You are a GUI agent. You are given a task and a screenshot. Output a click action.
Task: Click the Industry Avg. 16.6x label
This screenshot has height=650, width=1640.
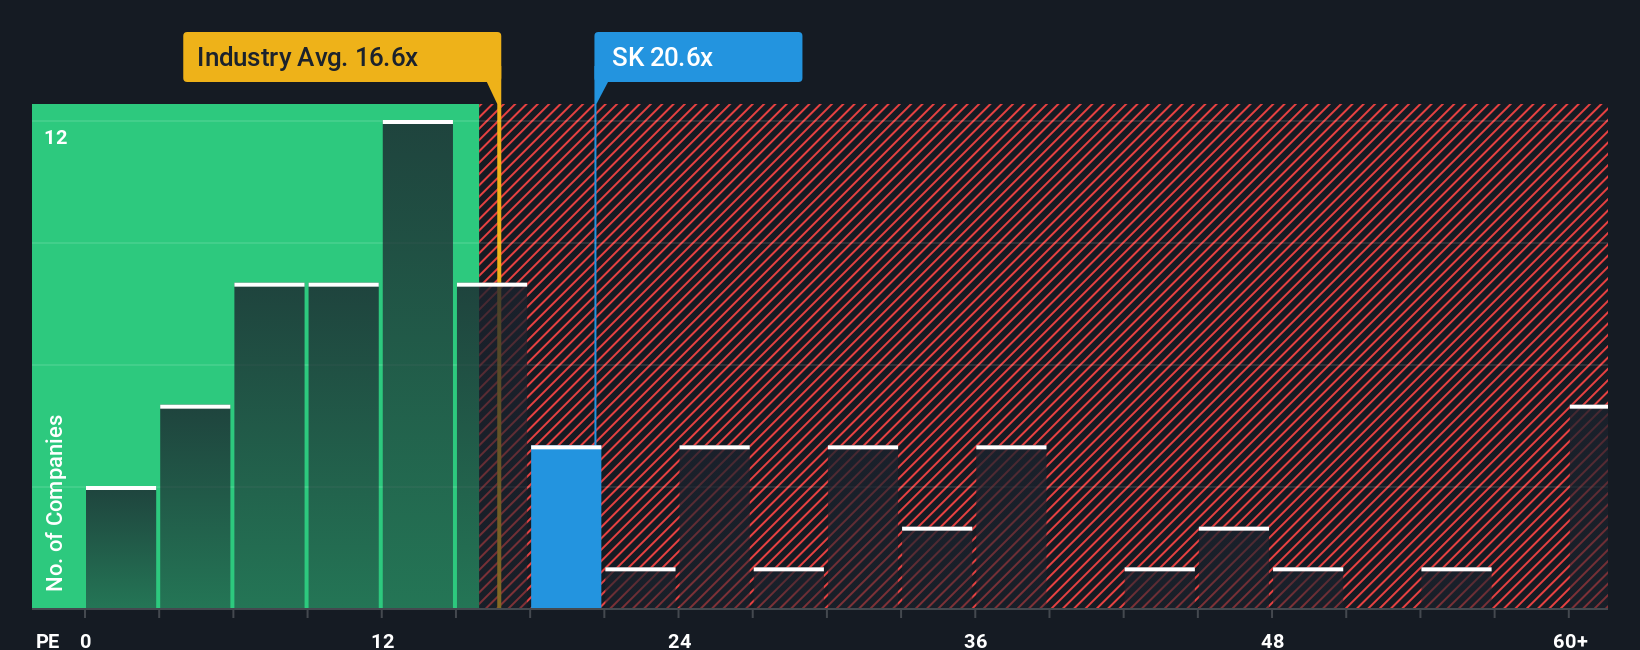point(342,57)
